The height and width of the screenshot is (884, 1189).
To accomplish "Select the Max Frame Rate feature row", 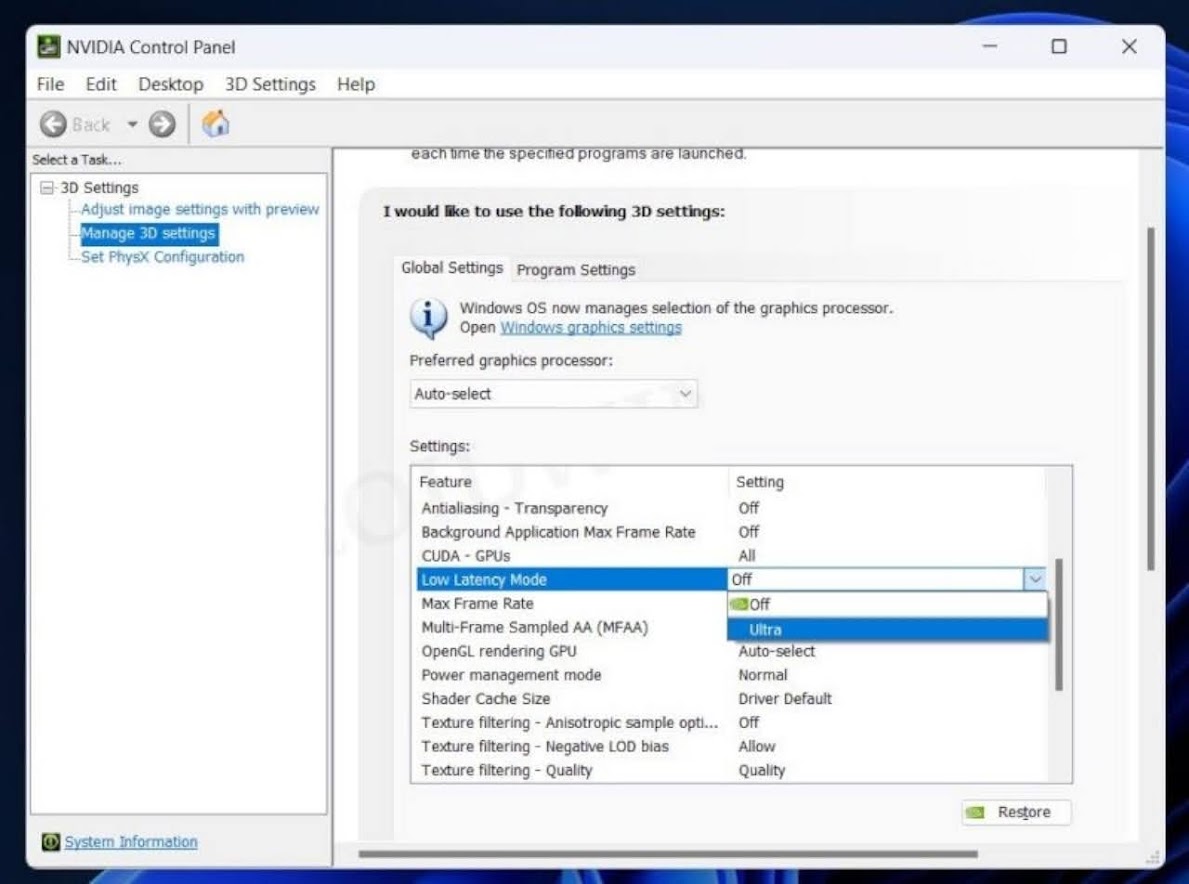I will pos(573,603).
